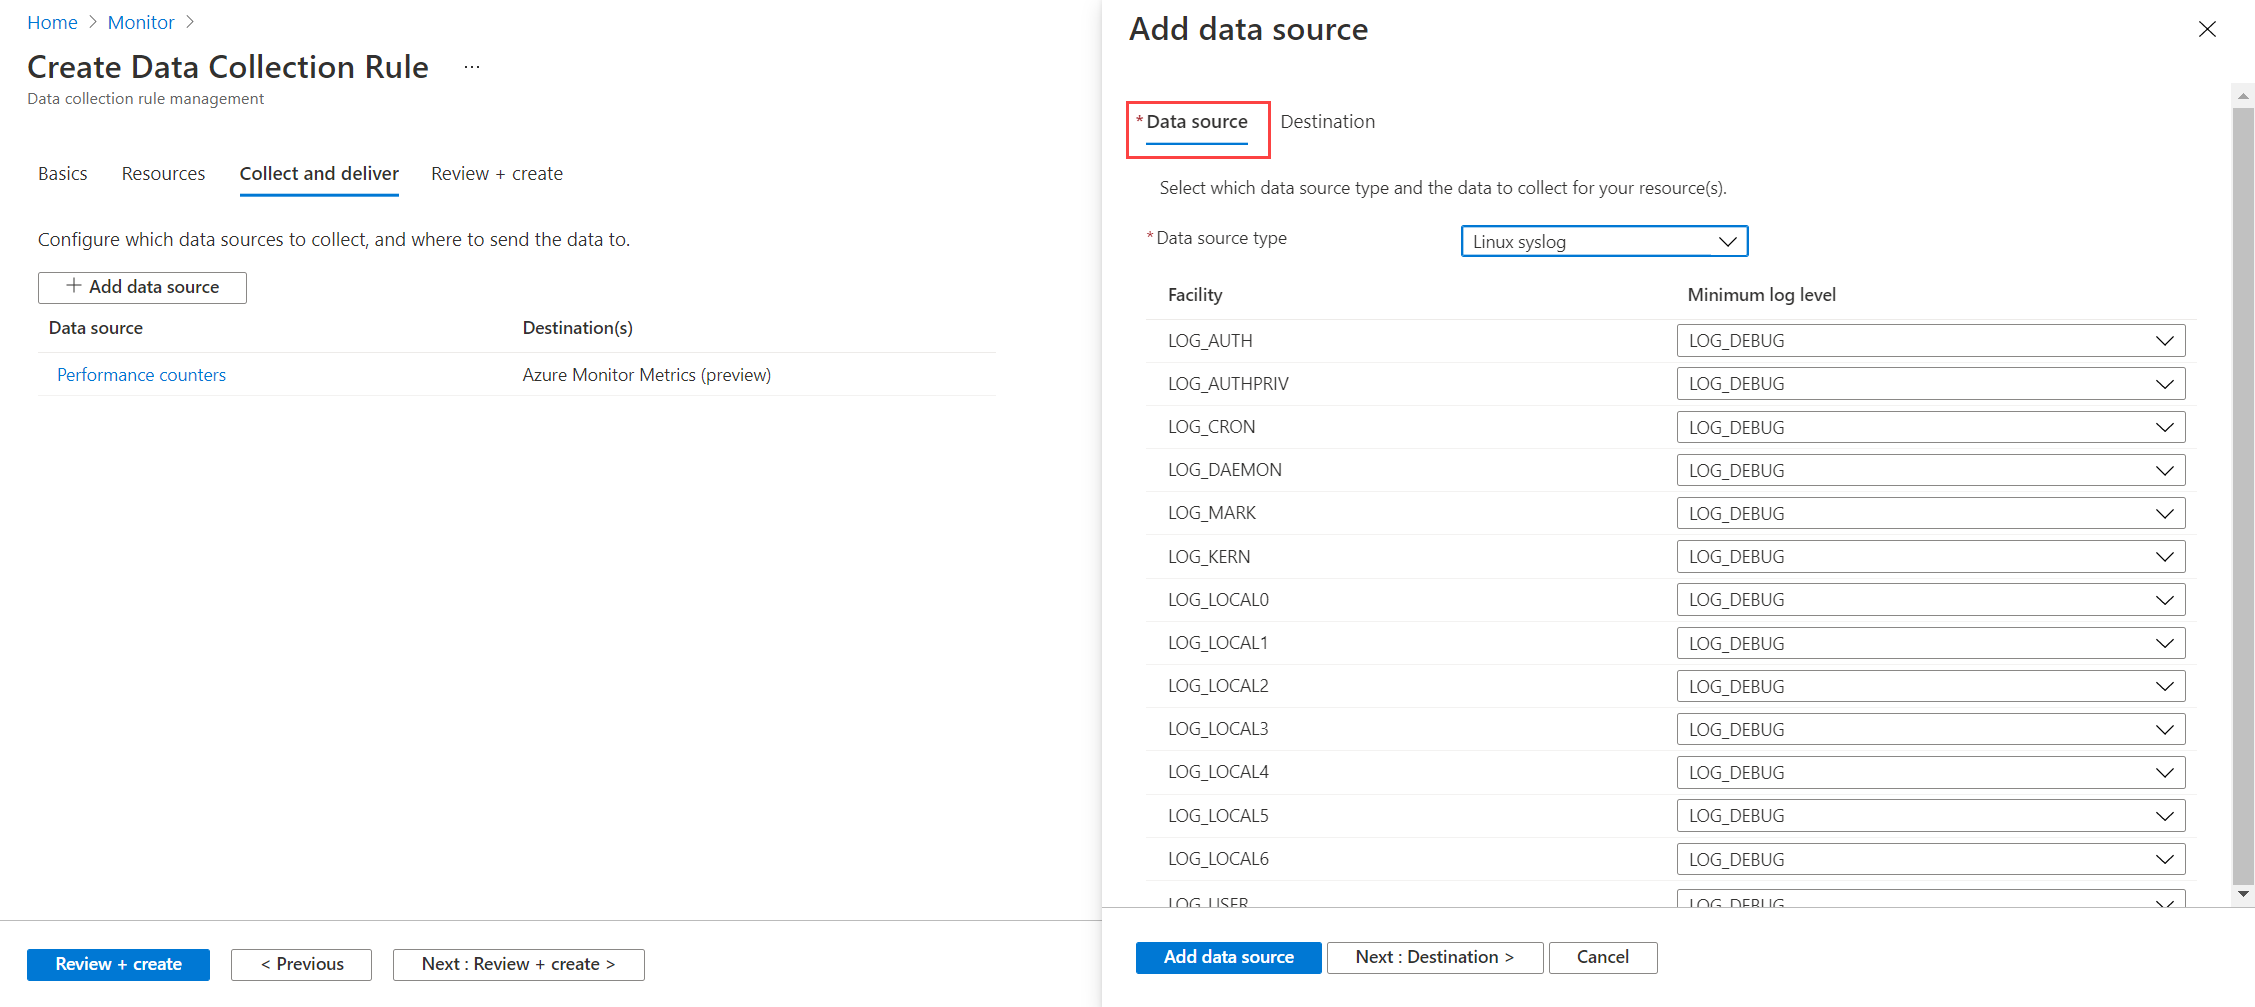
Task: Open the Performance counters data source
Action: pos(141,374)
